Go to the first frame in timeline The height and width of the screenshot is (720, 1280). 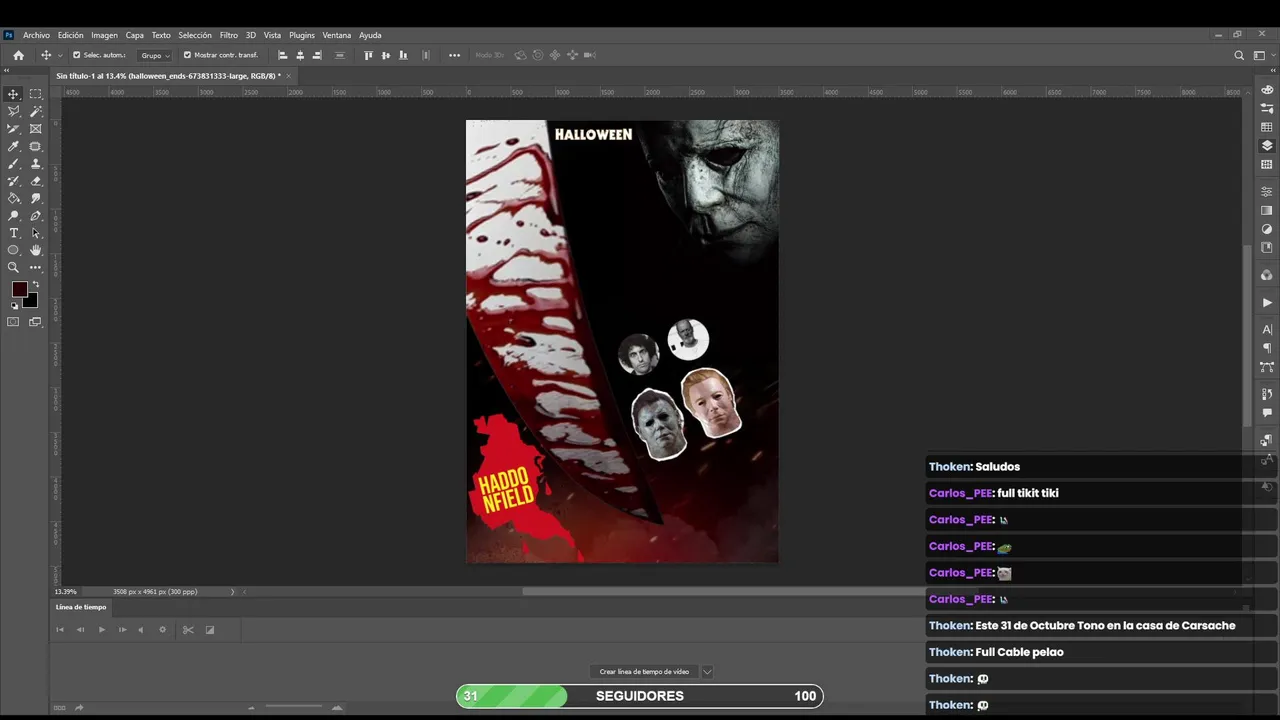click(60, 630)
